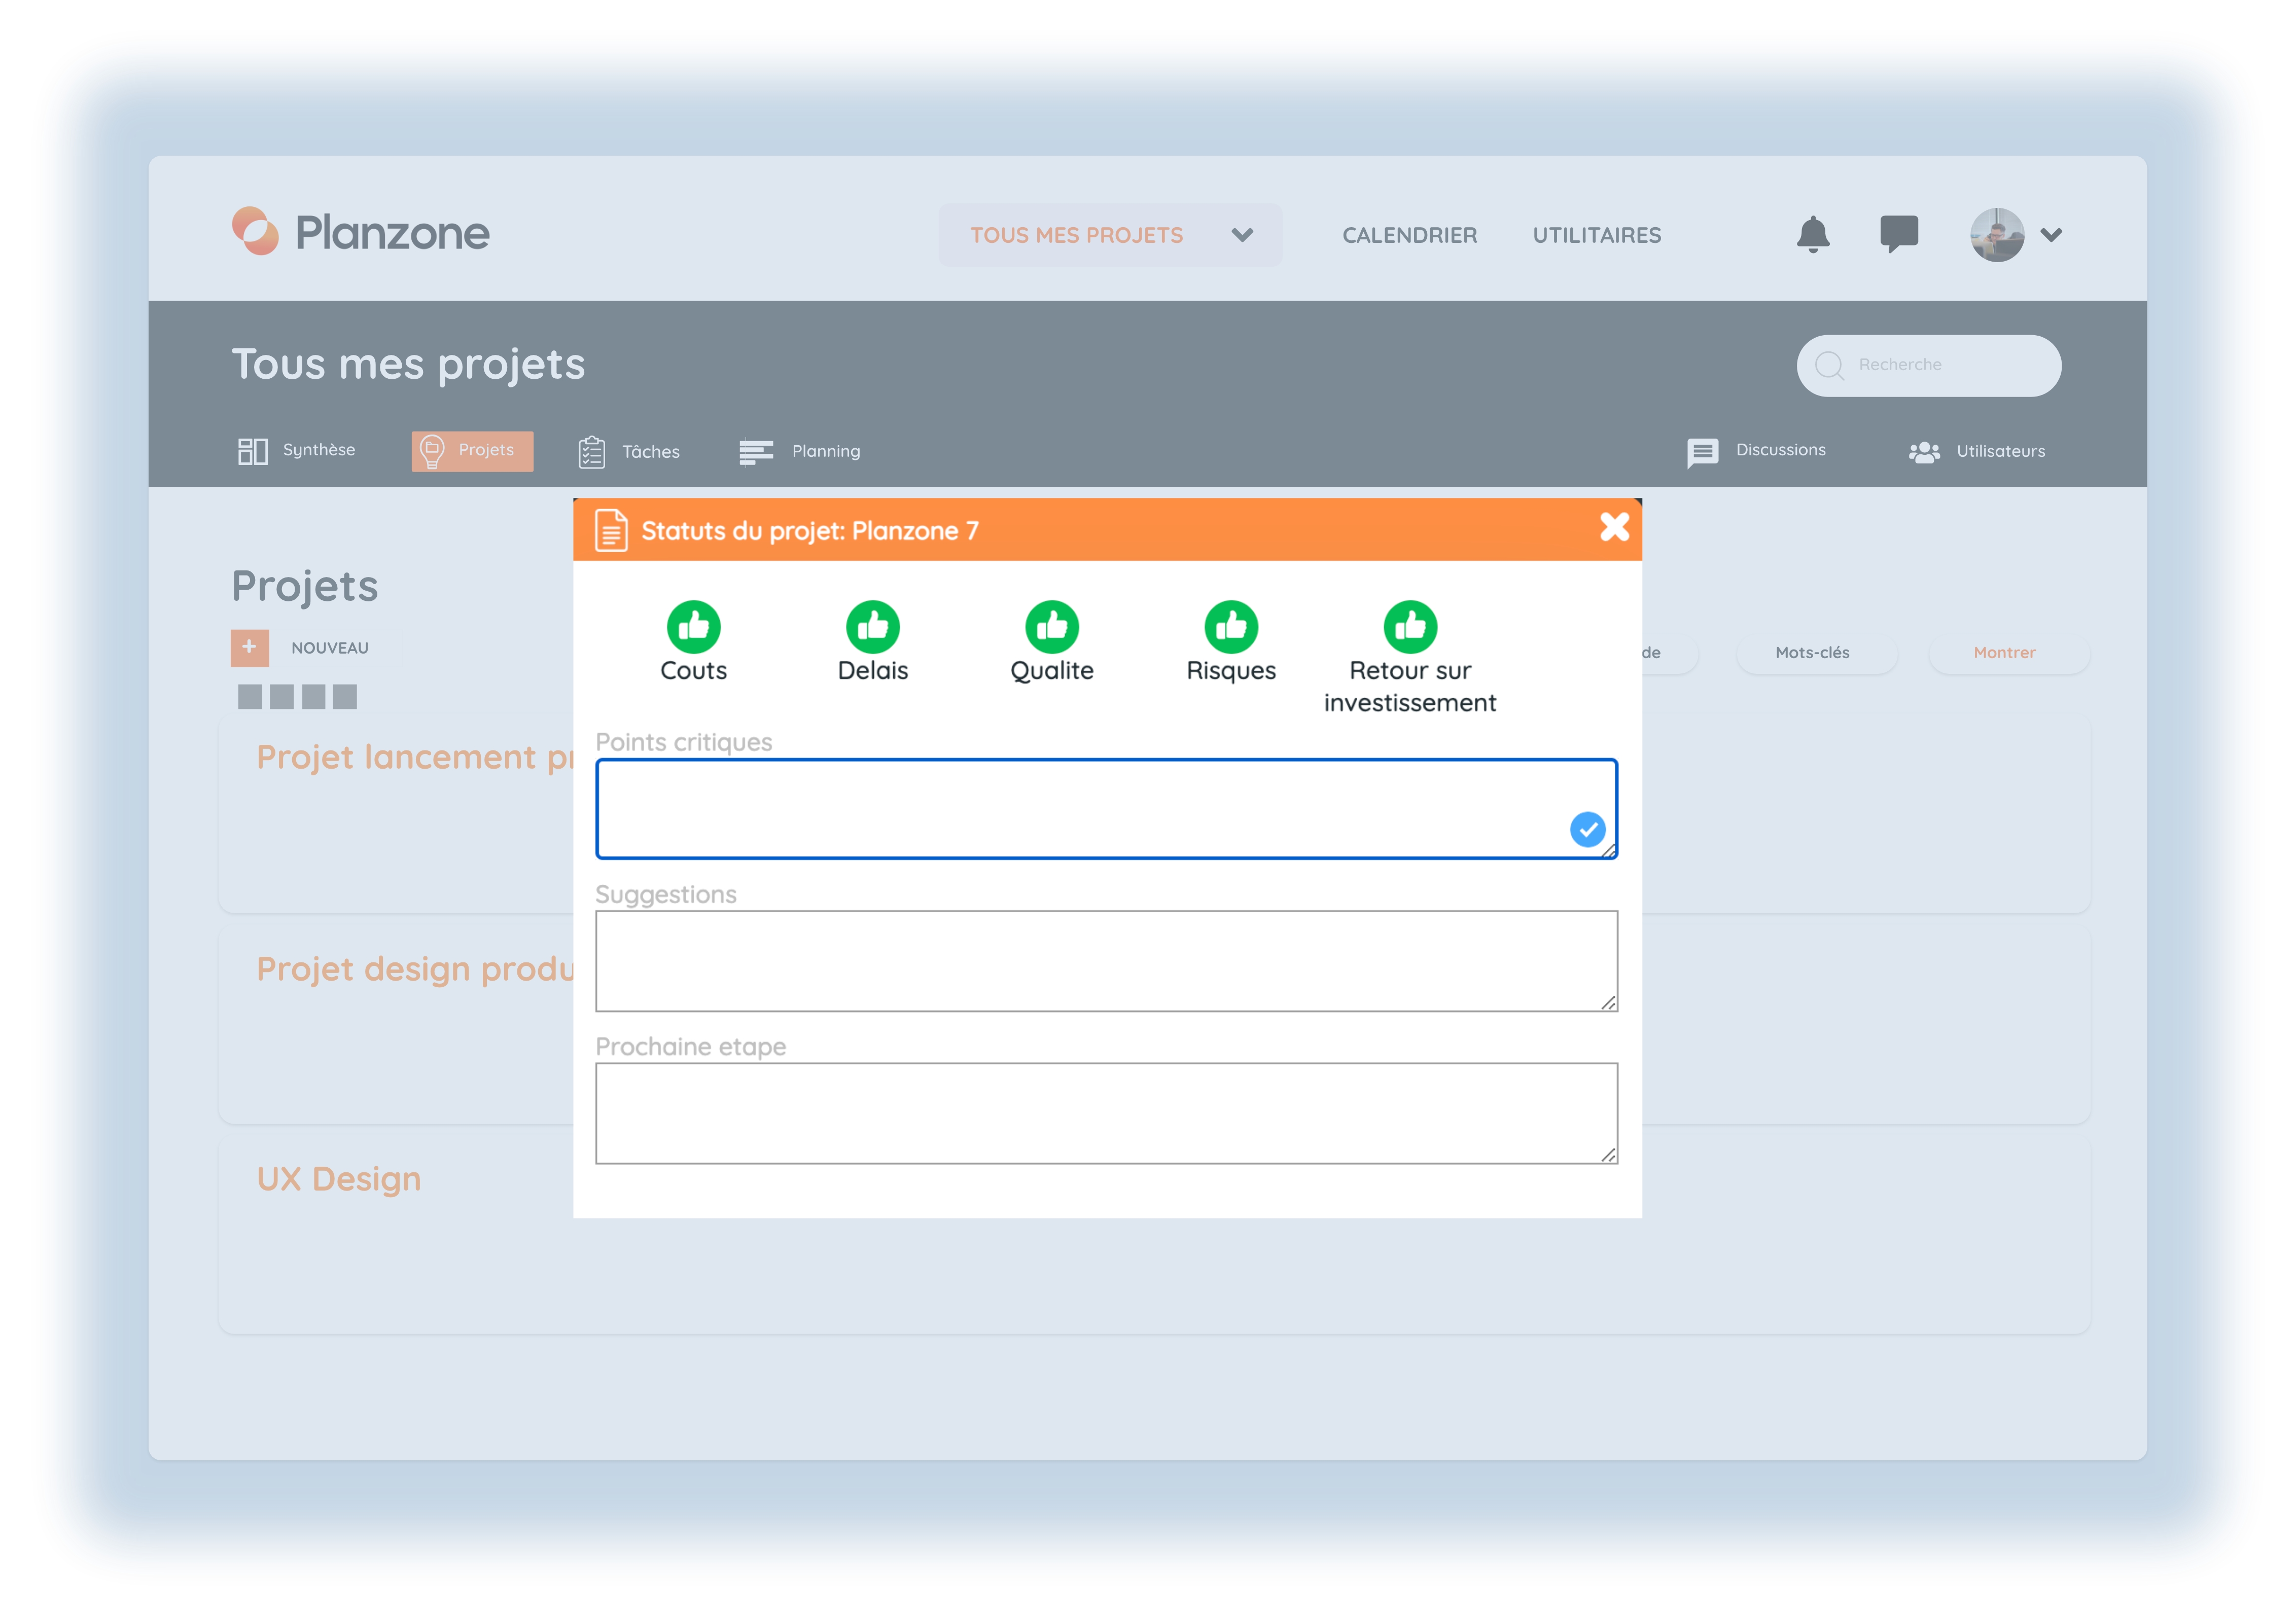Click the document icon in dialog header

tap(611, 530)
